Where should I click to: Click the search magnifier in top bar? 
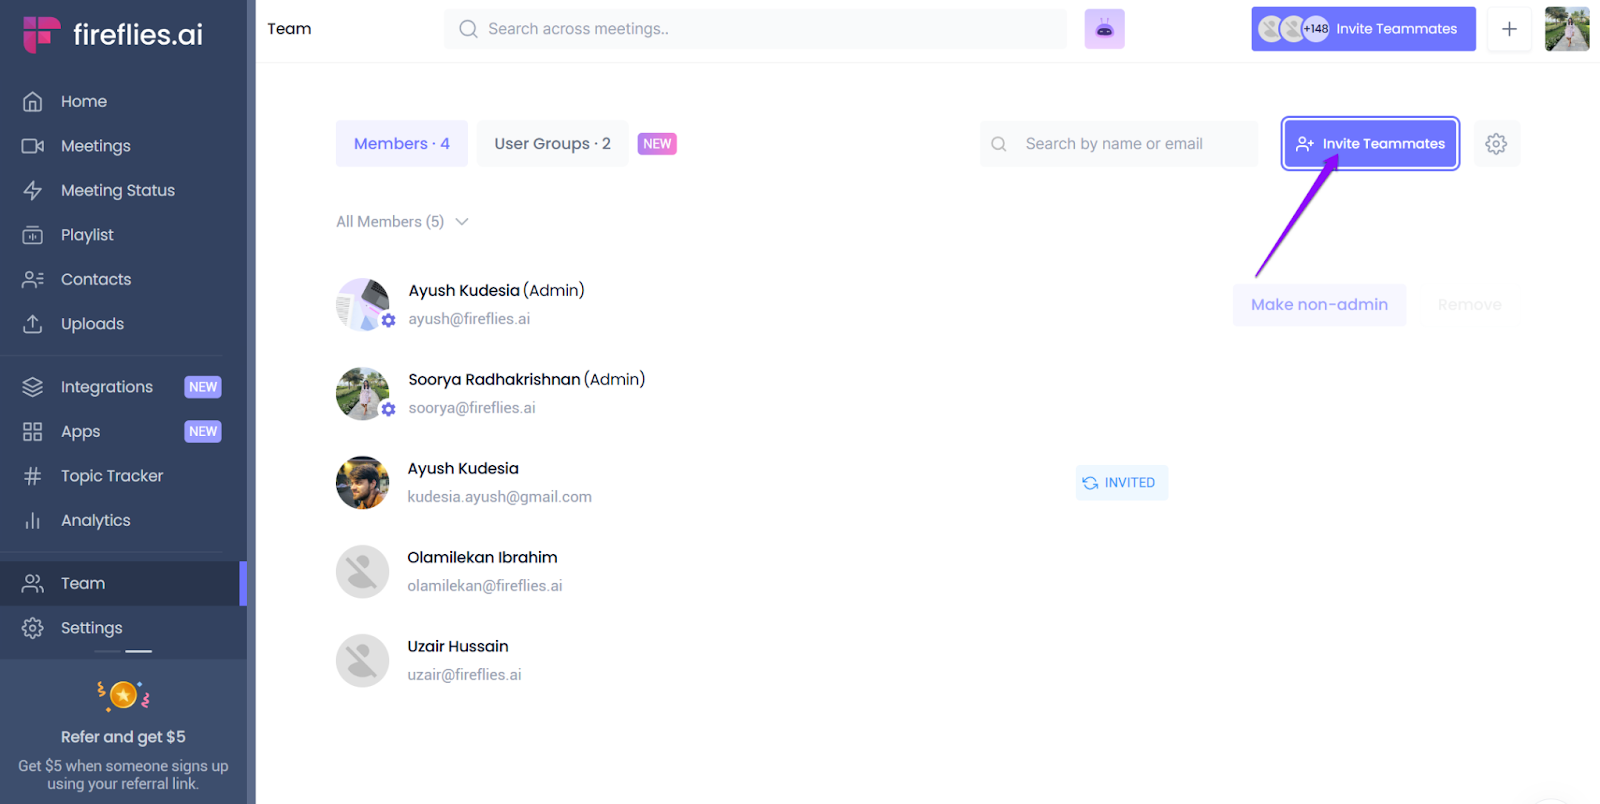[x=468, y=29]
